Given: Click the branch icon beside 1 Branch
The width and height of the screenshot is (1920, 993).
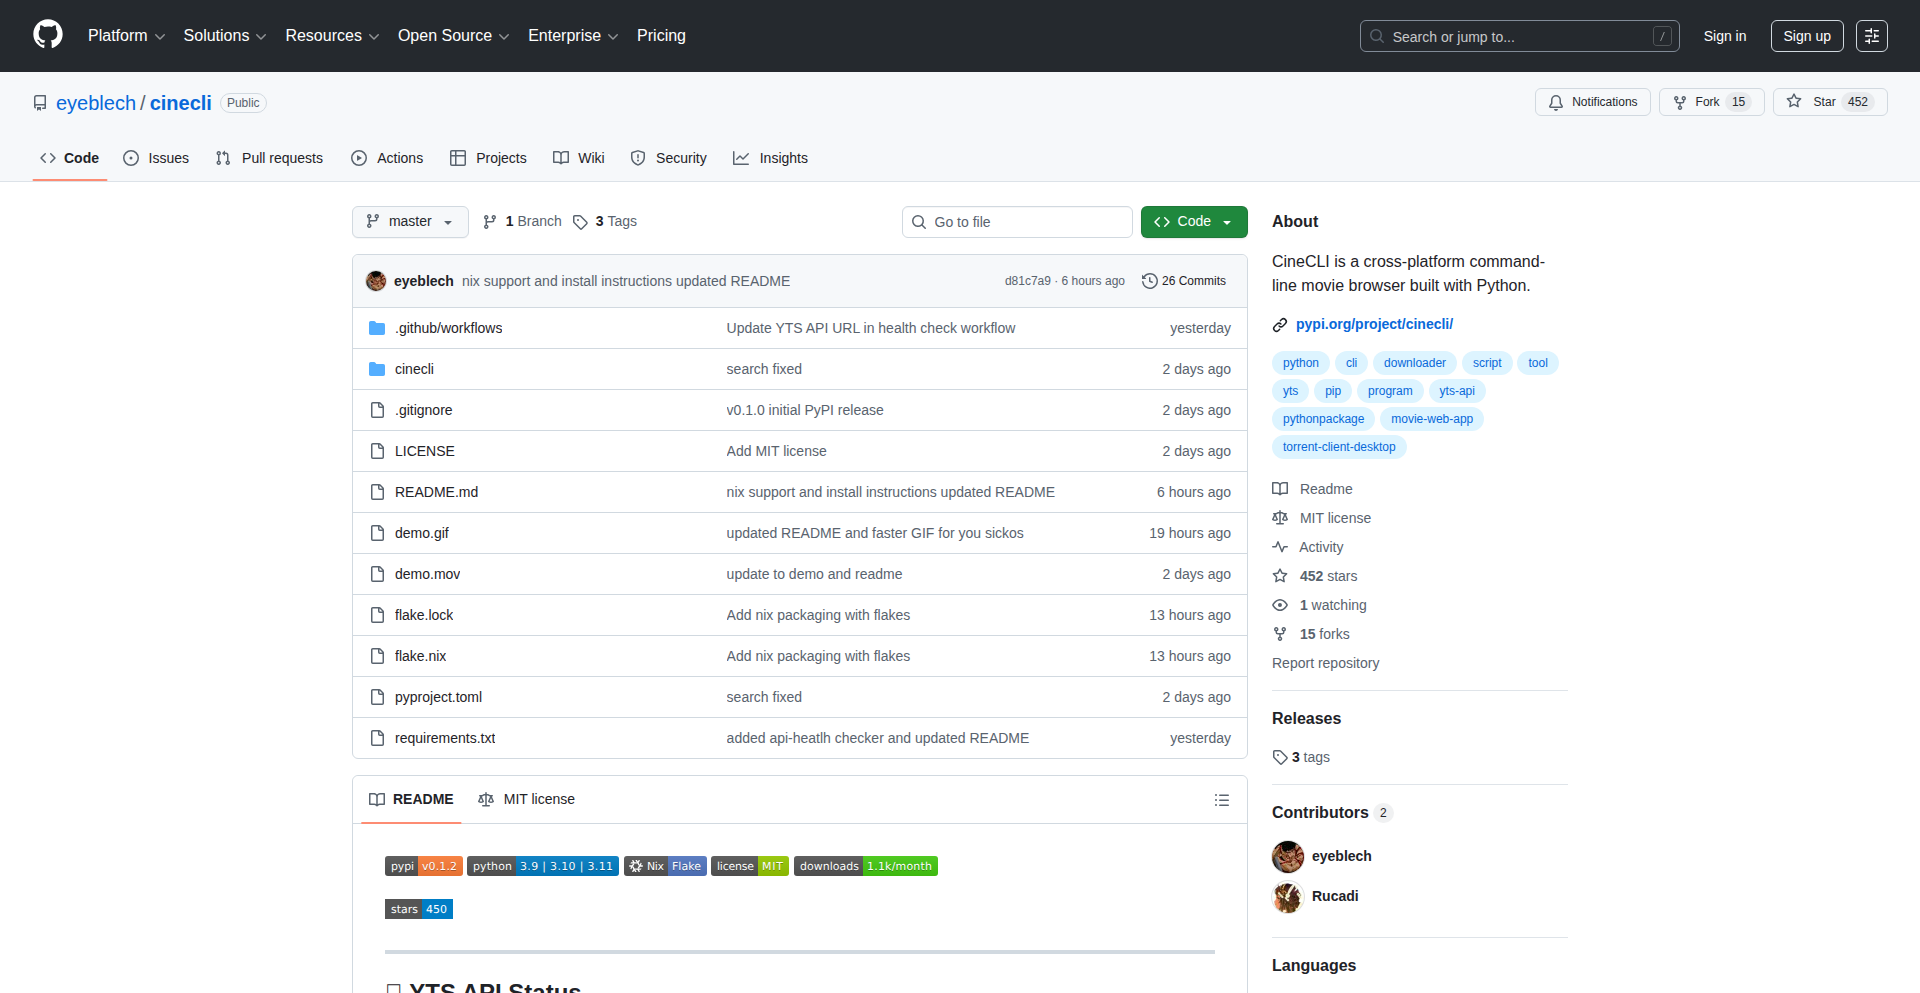Looking at the screenshot, I should (x=490, y=222).
